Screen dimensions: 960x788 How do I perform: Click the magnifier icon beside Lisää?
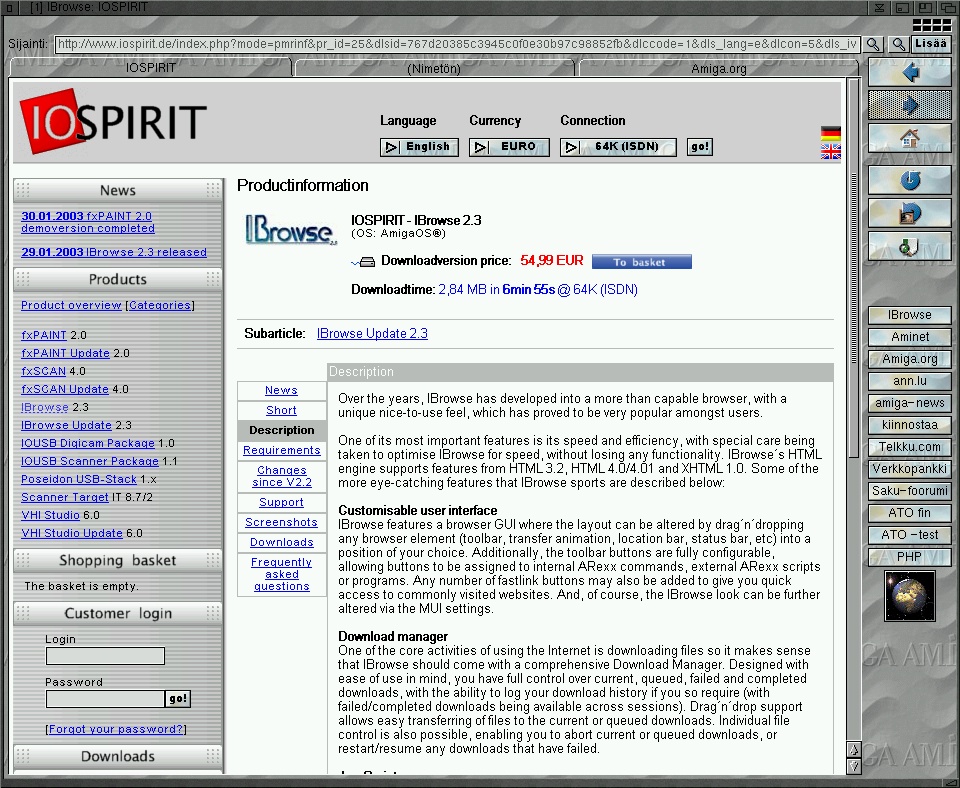[898, 44]
